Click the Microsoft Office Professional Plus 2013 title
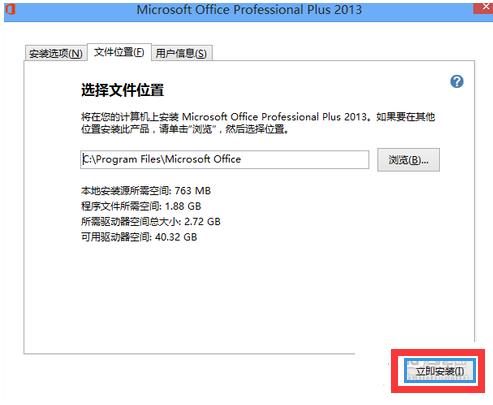493x405 pixels. (x=249, y=9)
